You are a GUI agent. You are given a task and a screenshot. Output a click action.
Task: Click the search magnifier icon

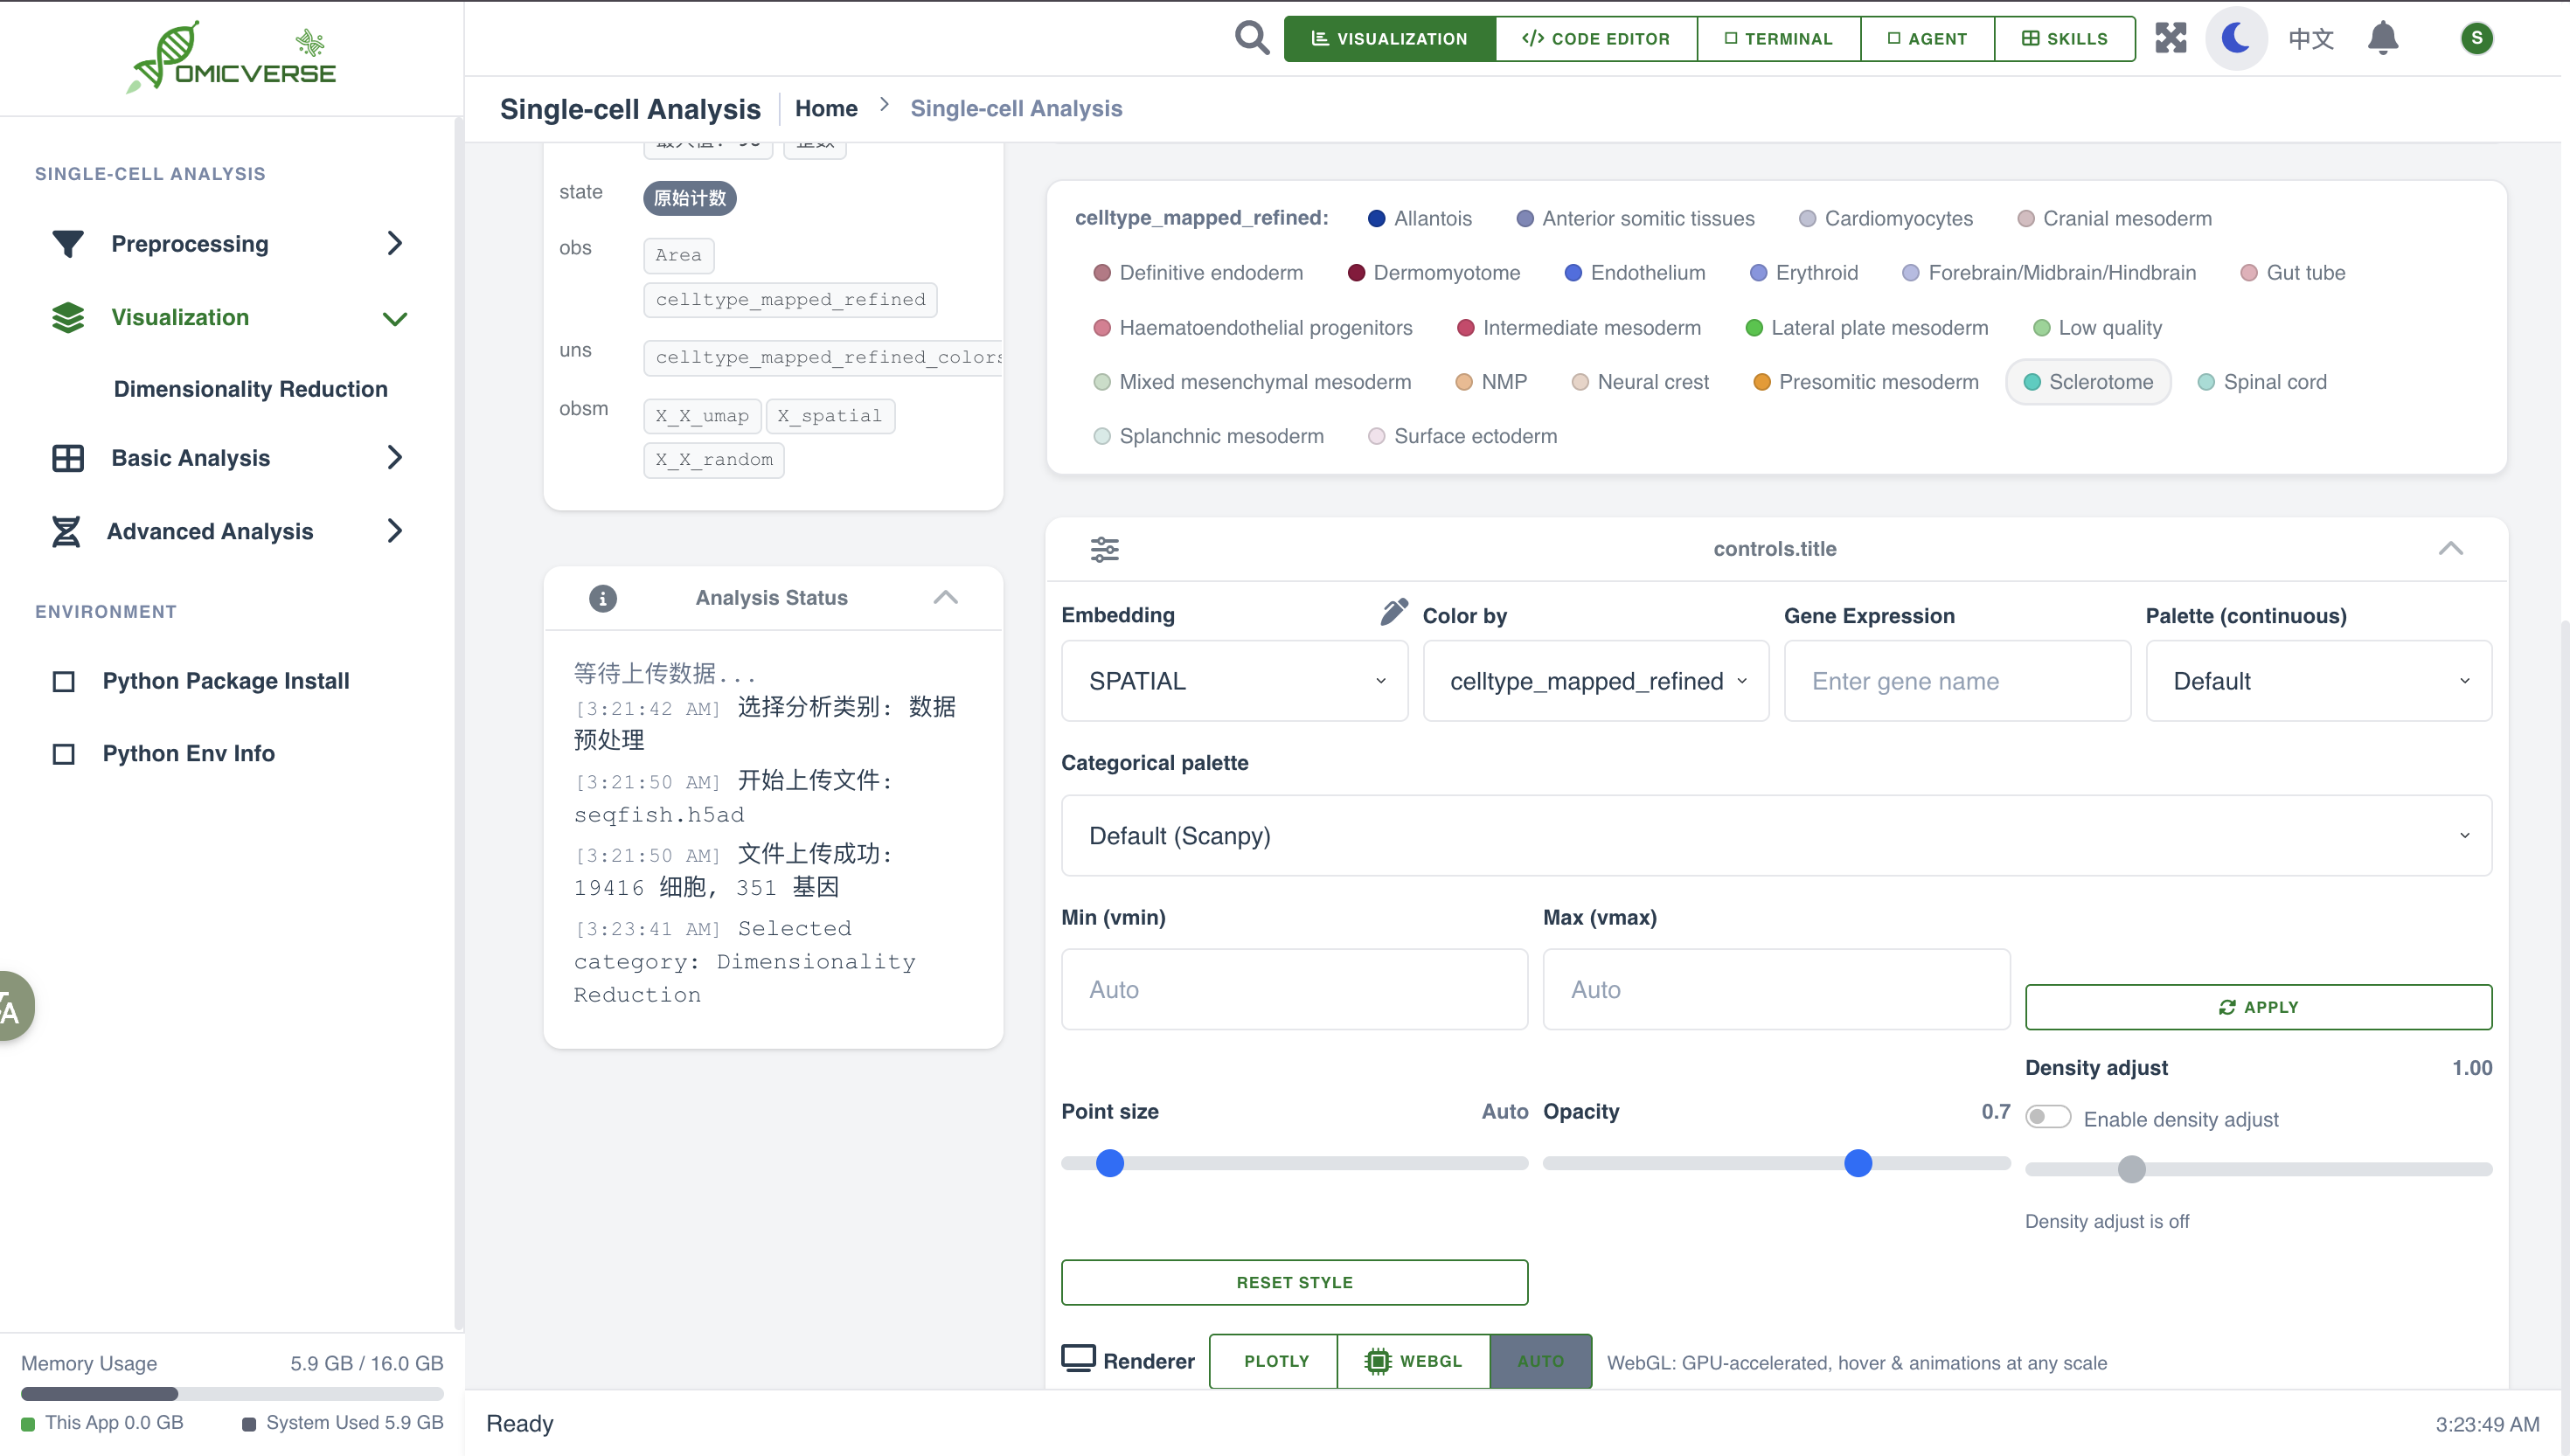[x=1251, y=38]
